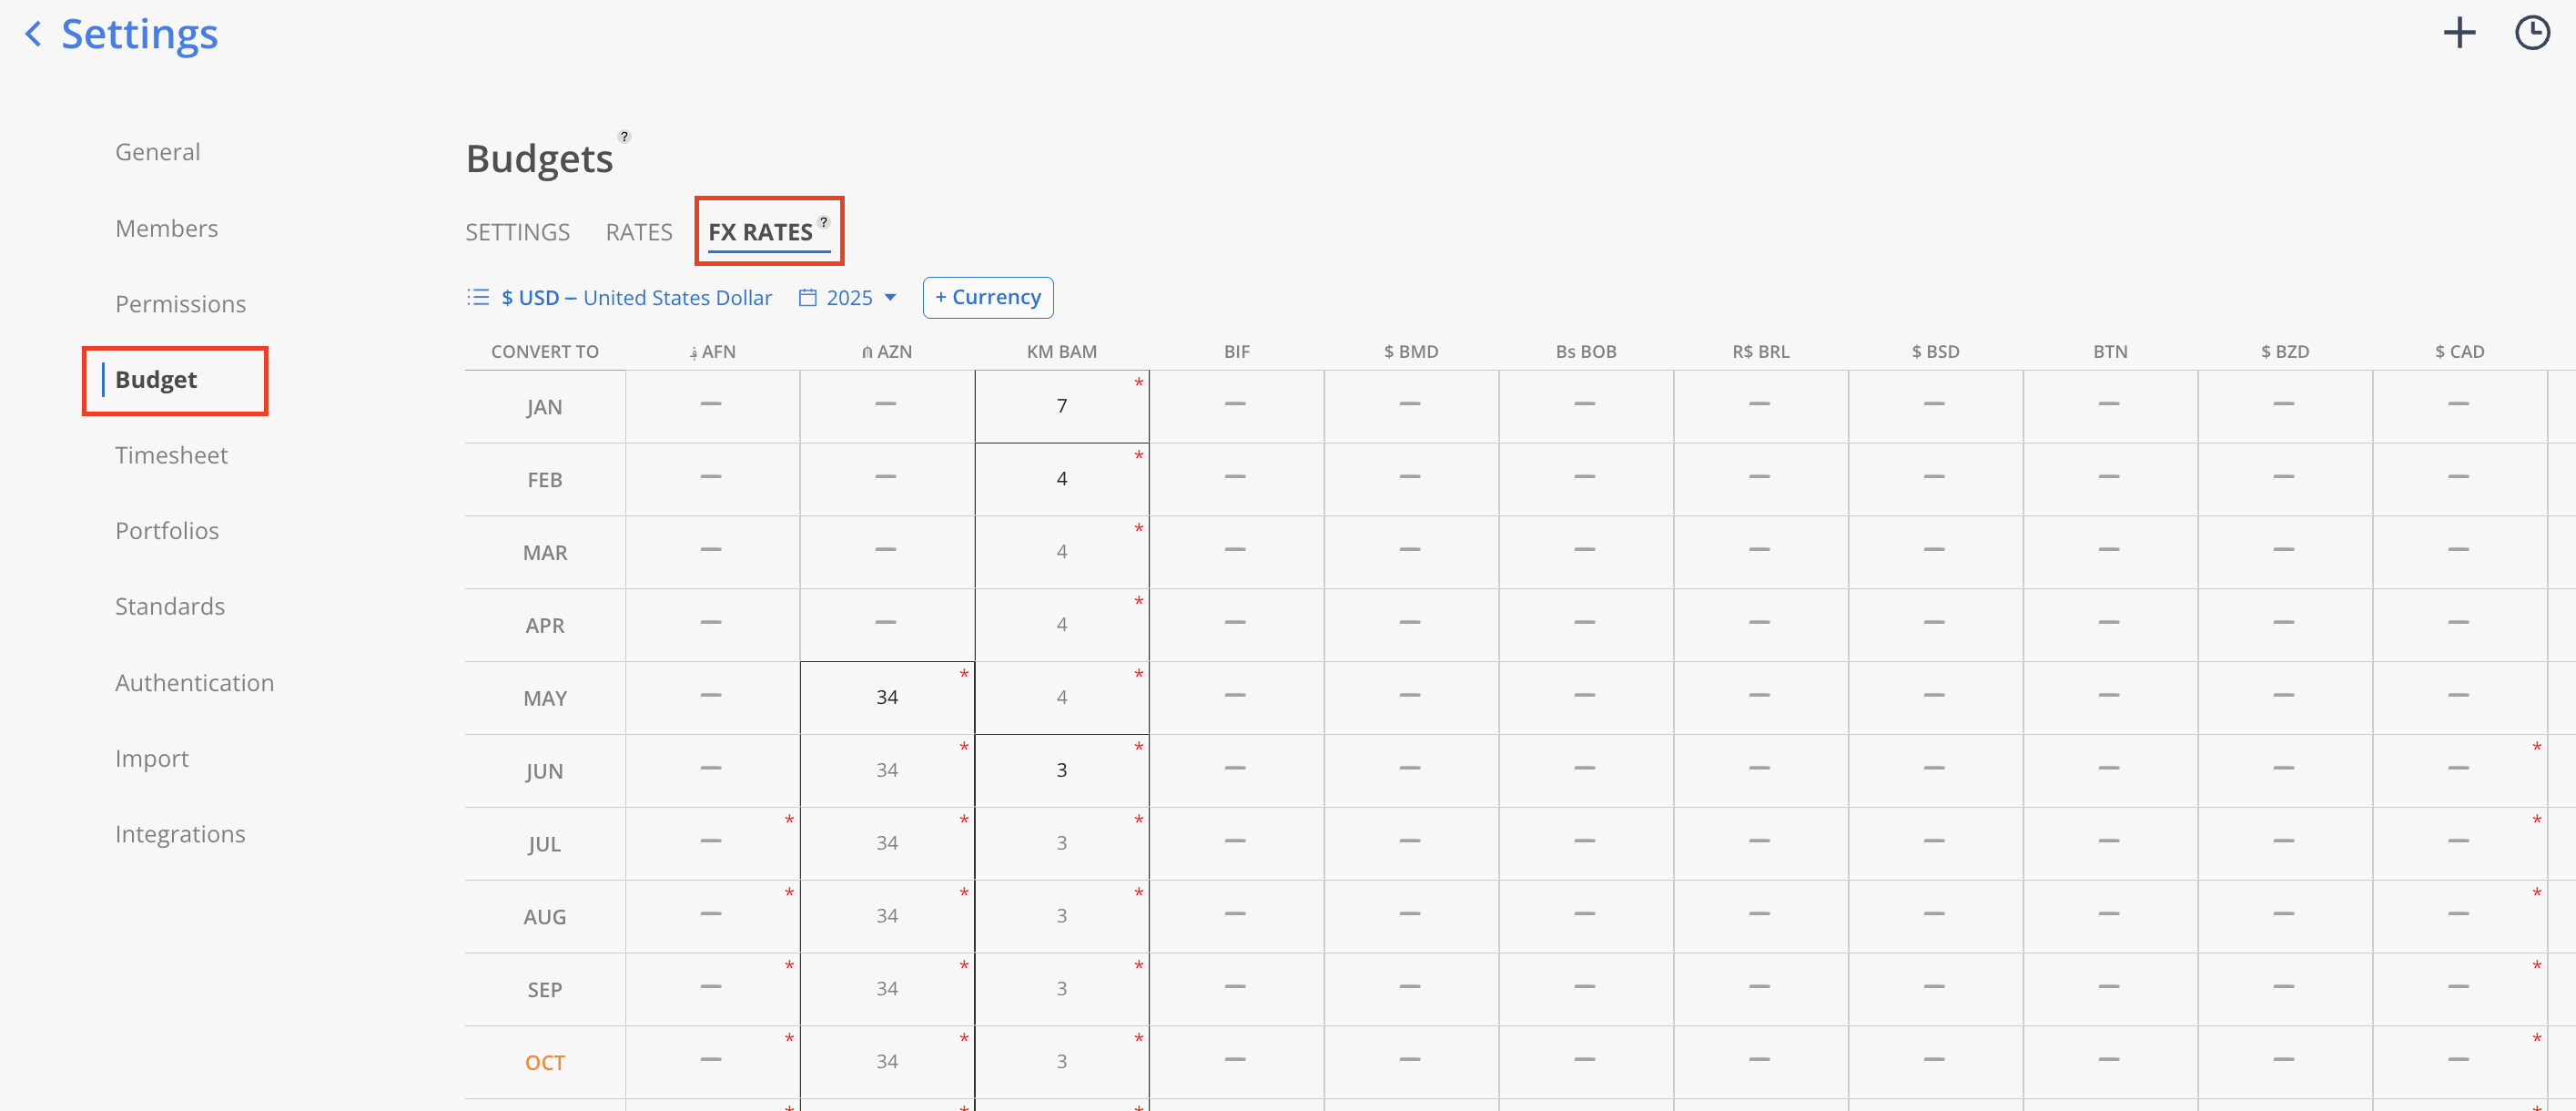The image size is (2576, 1111).
Task: Expand the 2025 year dropdown arrow
Action: click(x=890, y=297)
